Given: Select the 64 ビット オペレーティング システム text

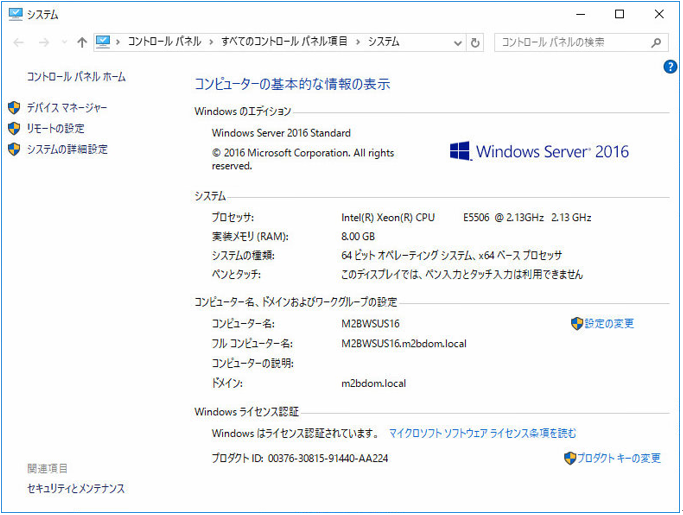Looking at the screenshot, I should (x=406, y=255).
